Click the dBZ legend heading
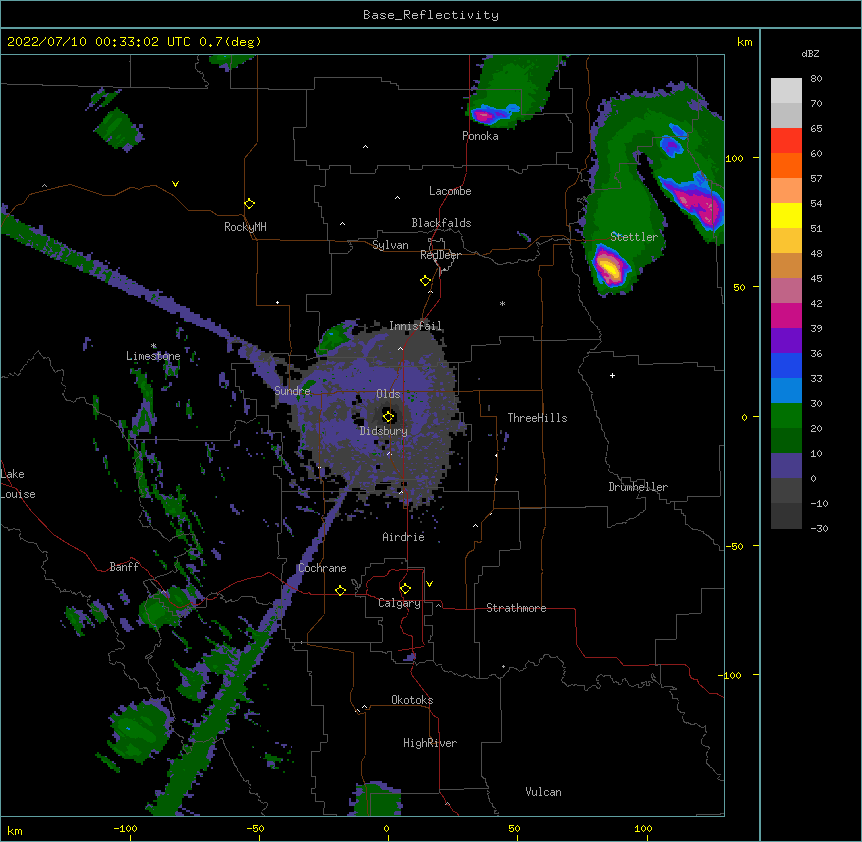Viewport: 862px width, 842px height. pos(810,53)
